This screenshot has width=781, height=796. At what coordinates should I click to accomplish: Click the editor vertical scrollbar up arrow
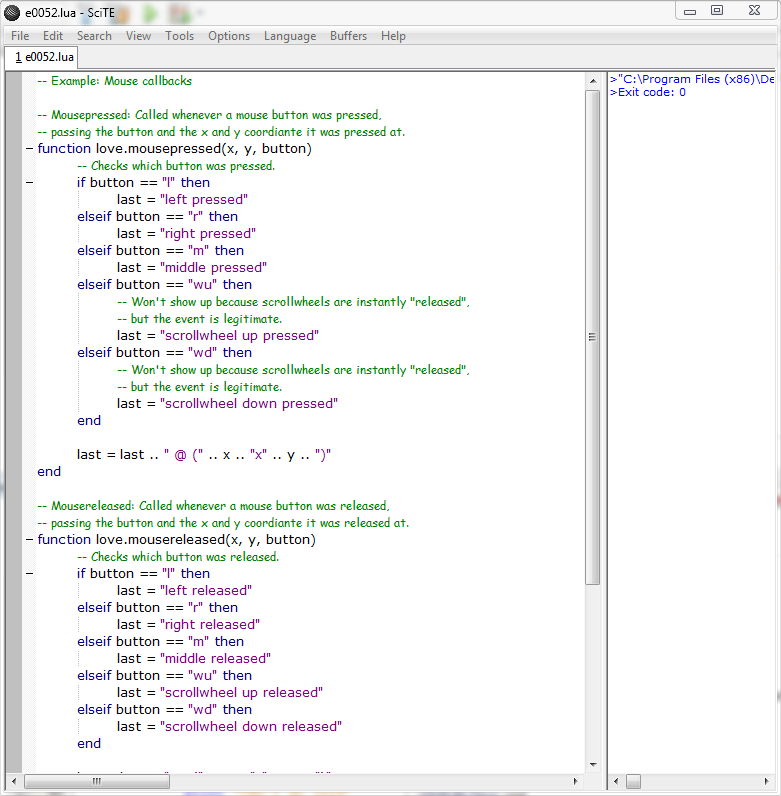click(592, 80)
